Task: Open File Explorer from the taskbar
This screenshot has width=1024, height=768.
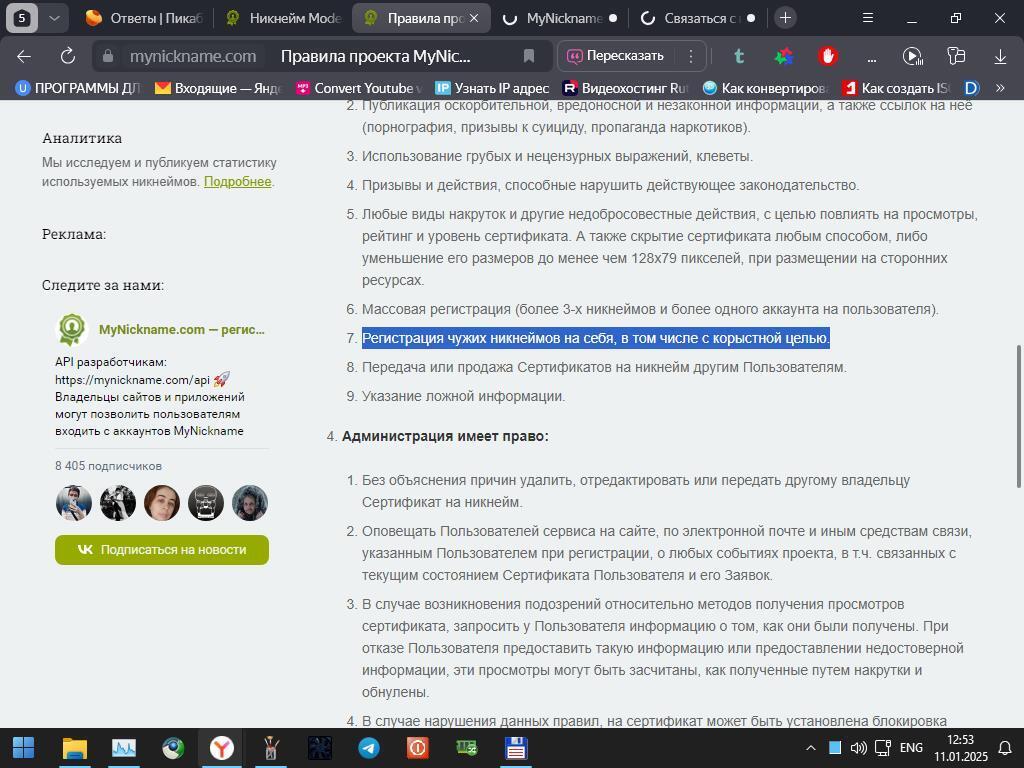Action: point(74,748)
